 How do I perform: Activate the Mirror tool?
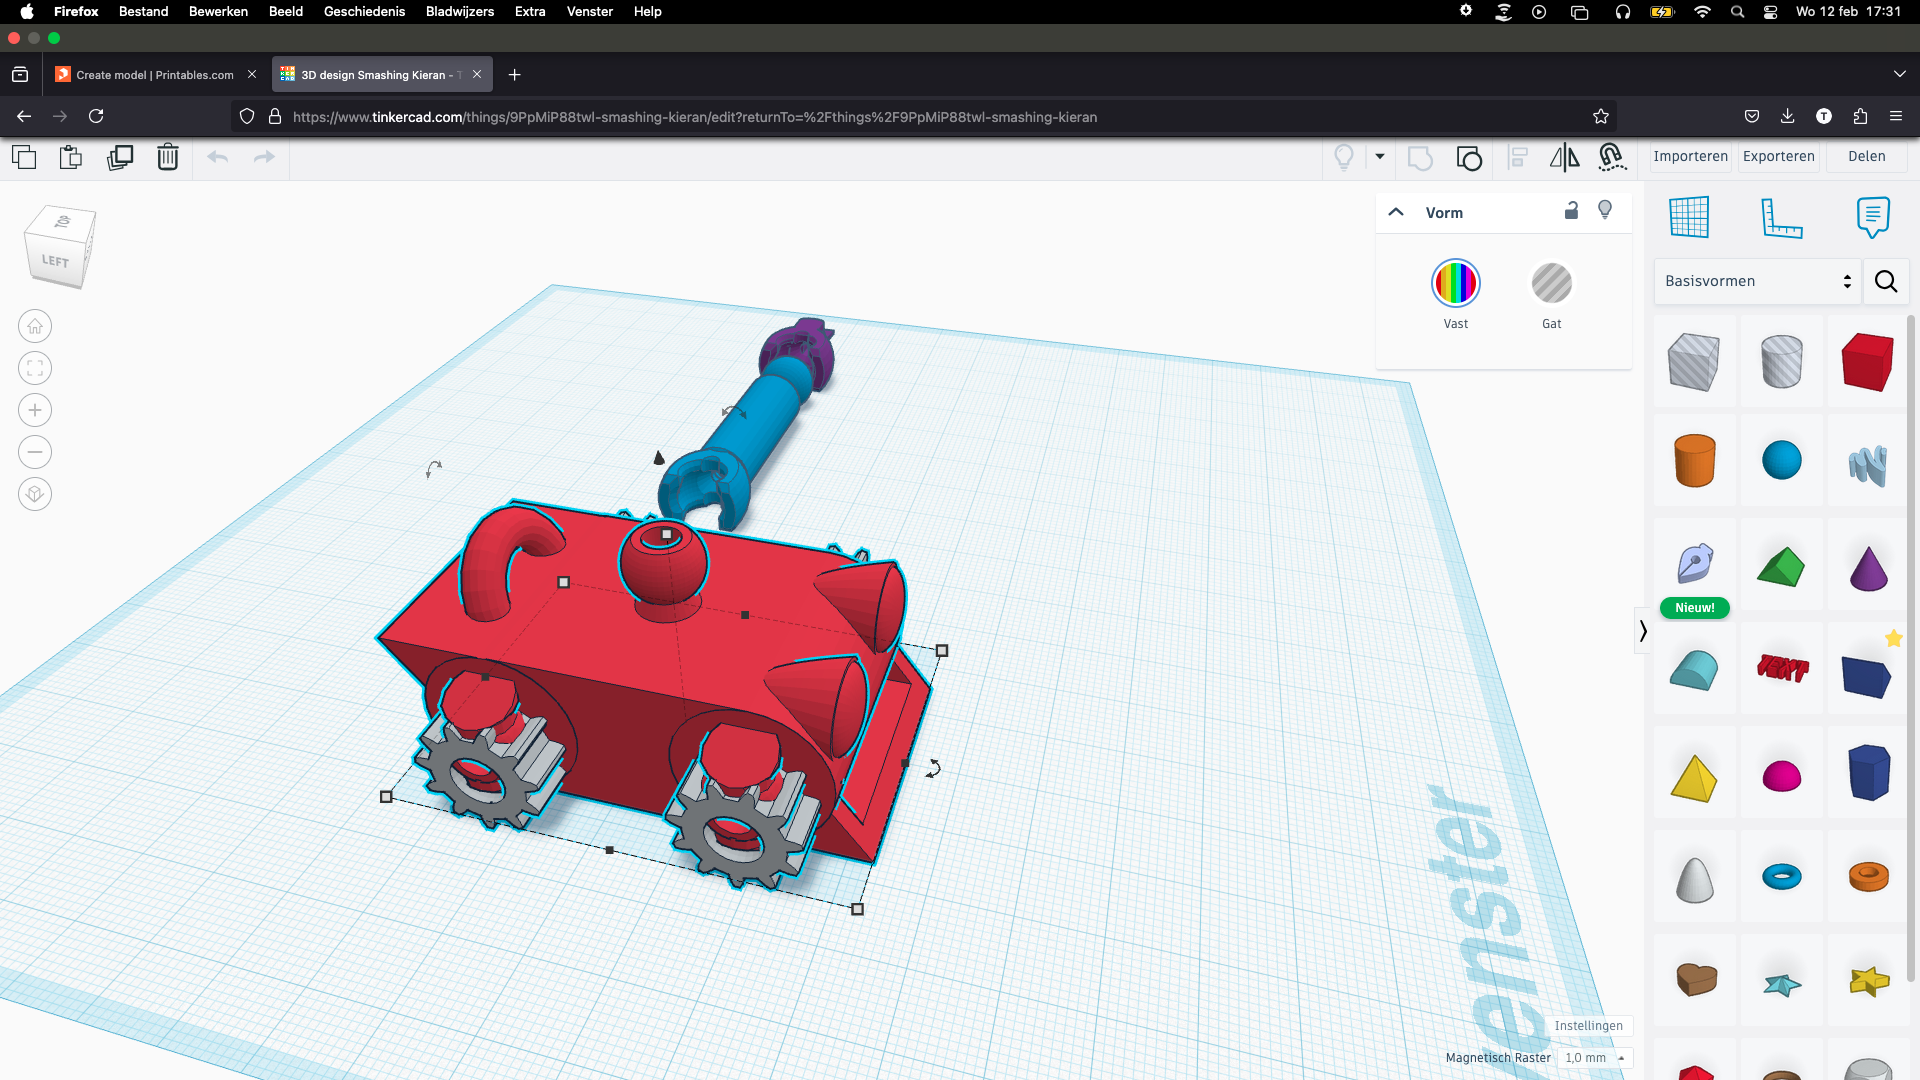click(x=1564, y=158)
